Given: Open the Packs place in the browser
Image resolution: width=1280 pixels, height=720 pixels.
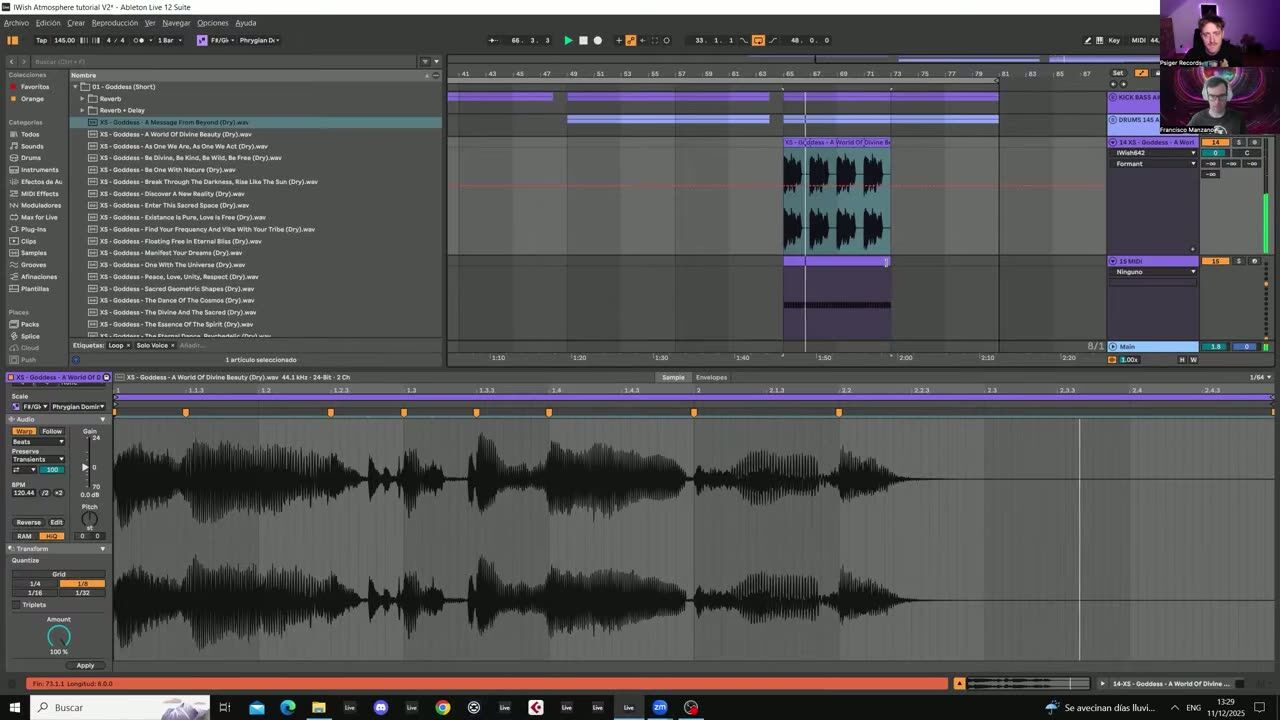Looking at the screenshot, I should 30,324.
